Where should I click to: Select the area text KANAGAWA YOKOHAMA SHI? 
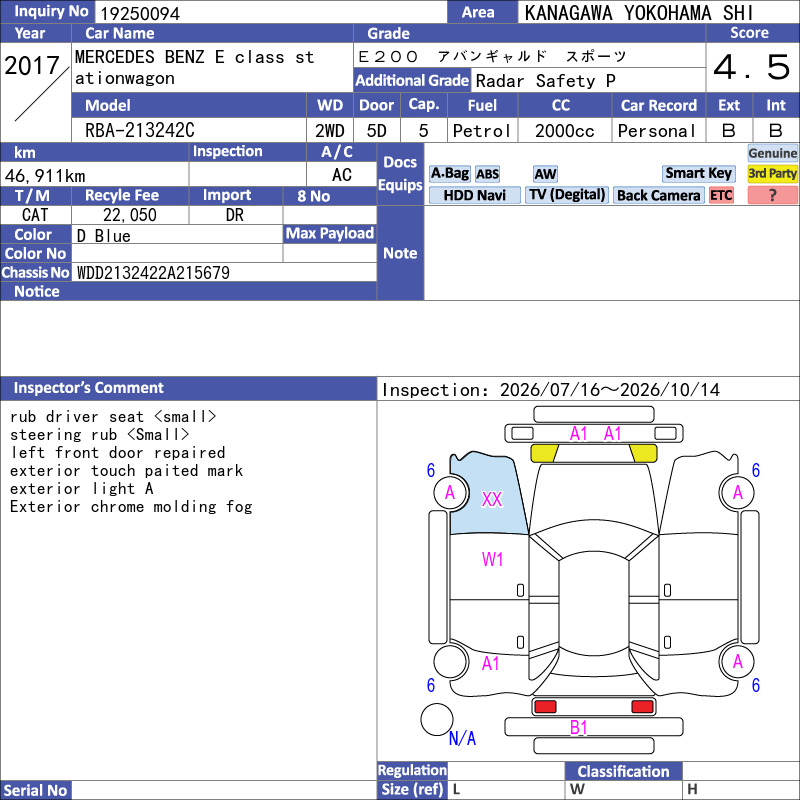coord(638,13)
